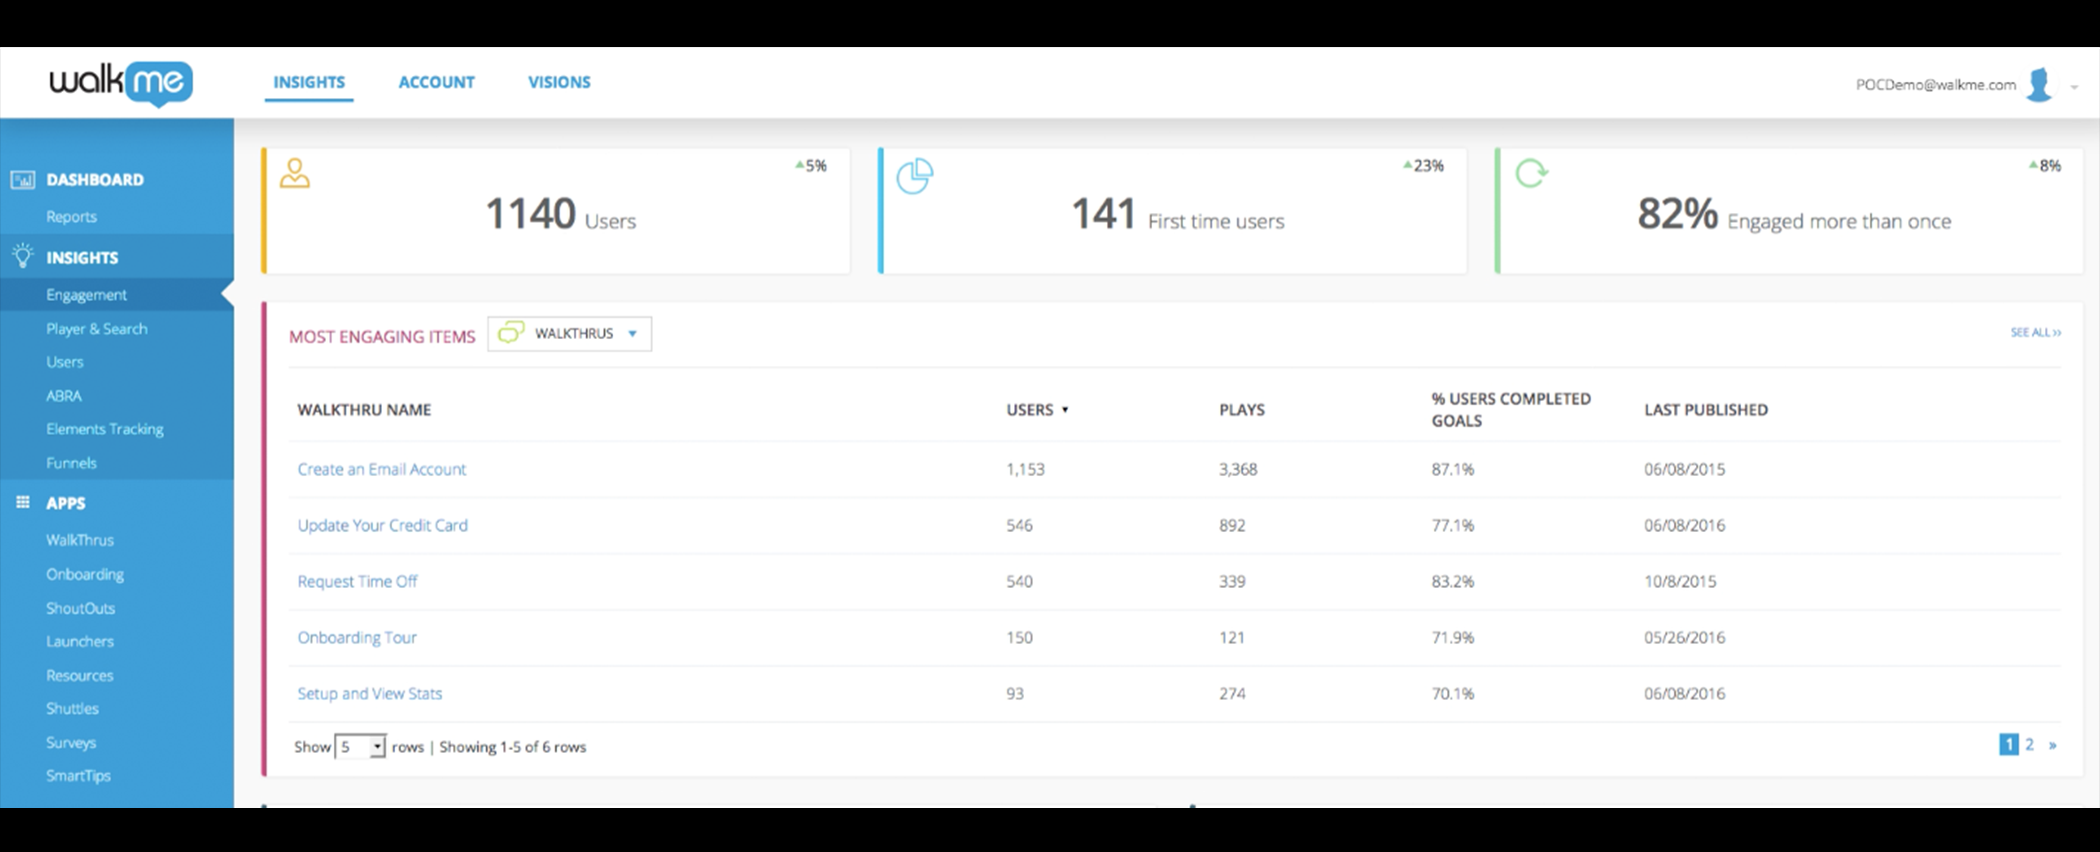Open Onboarding in the sidebar
The width and height of the screenshot is (2100, 852).
85,574
